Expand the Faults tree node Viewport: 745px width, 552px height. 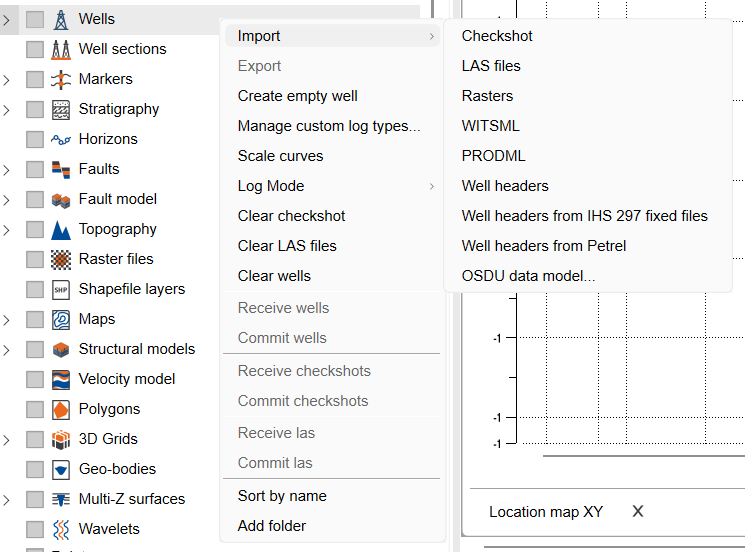(6, 170)
